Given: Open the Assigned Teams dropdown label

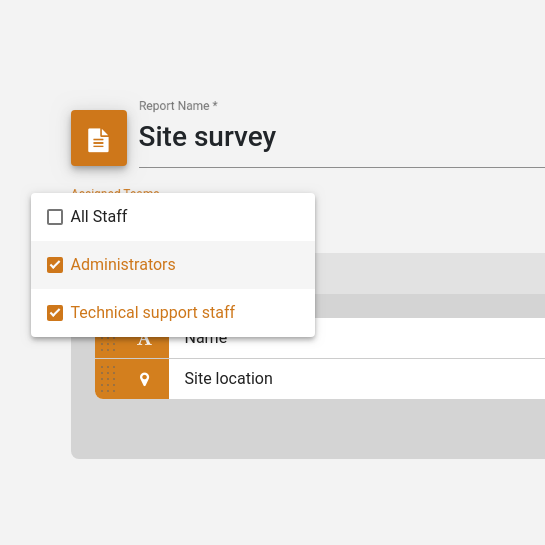Looking at the screenshot, I should click(115, 191).
